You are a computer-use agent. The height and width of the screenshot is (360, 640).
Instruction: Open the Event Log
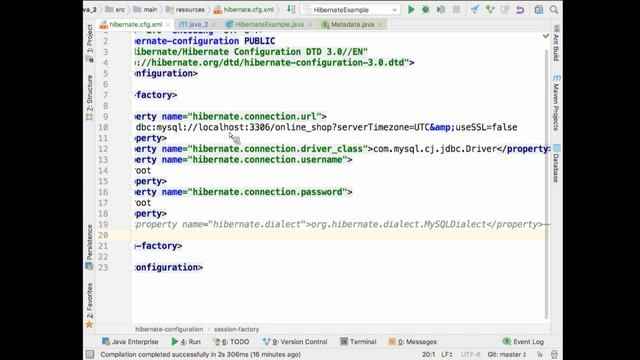523,342
